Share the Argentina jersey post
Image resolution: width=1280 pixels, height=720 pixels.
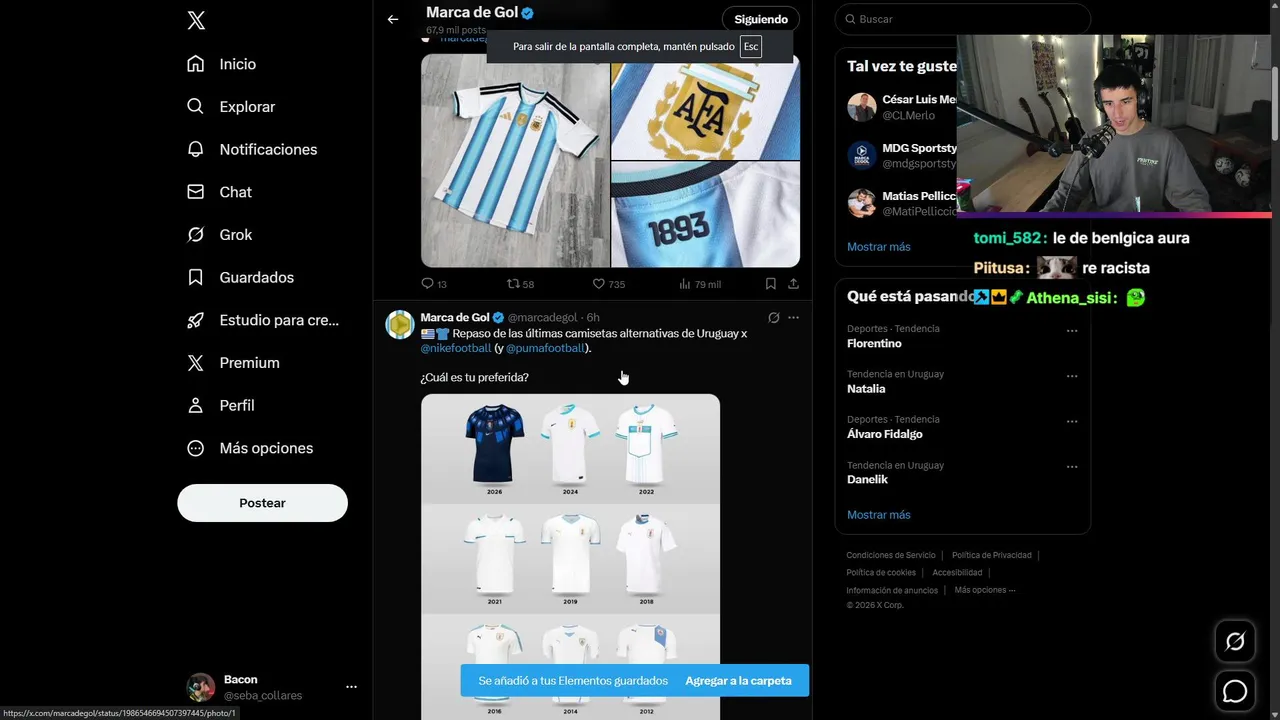pyautogui.click(x=793, y=284)
